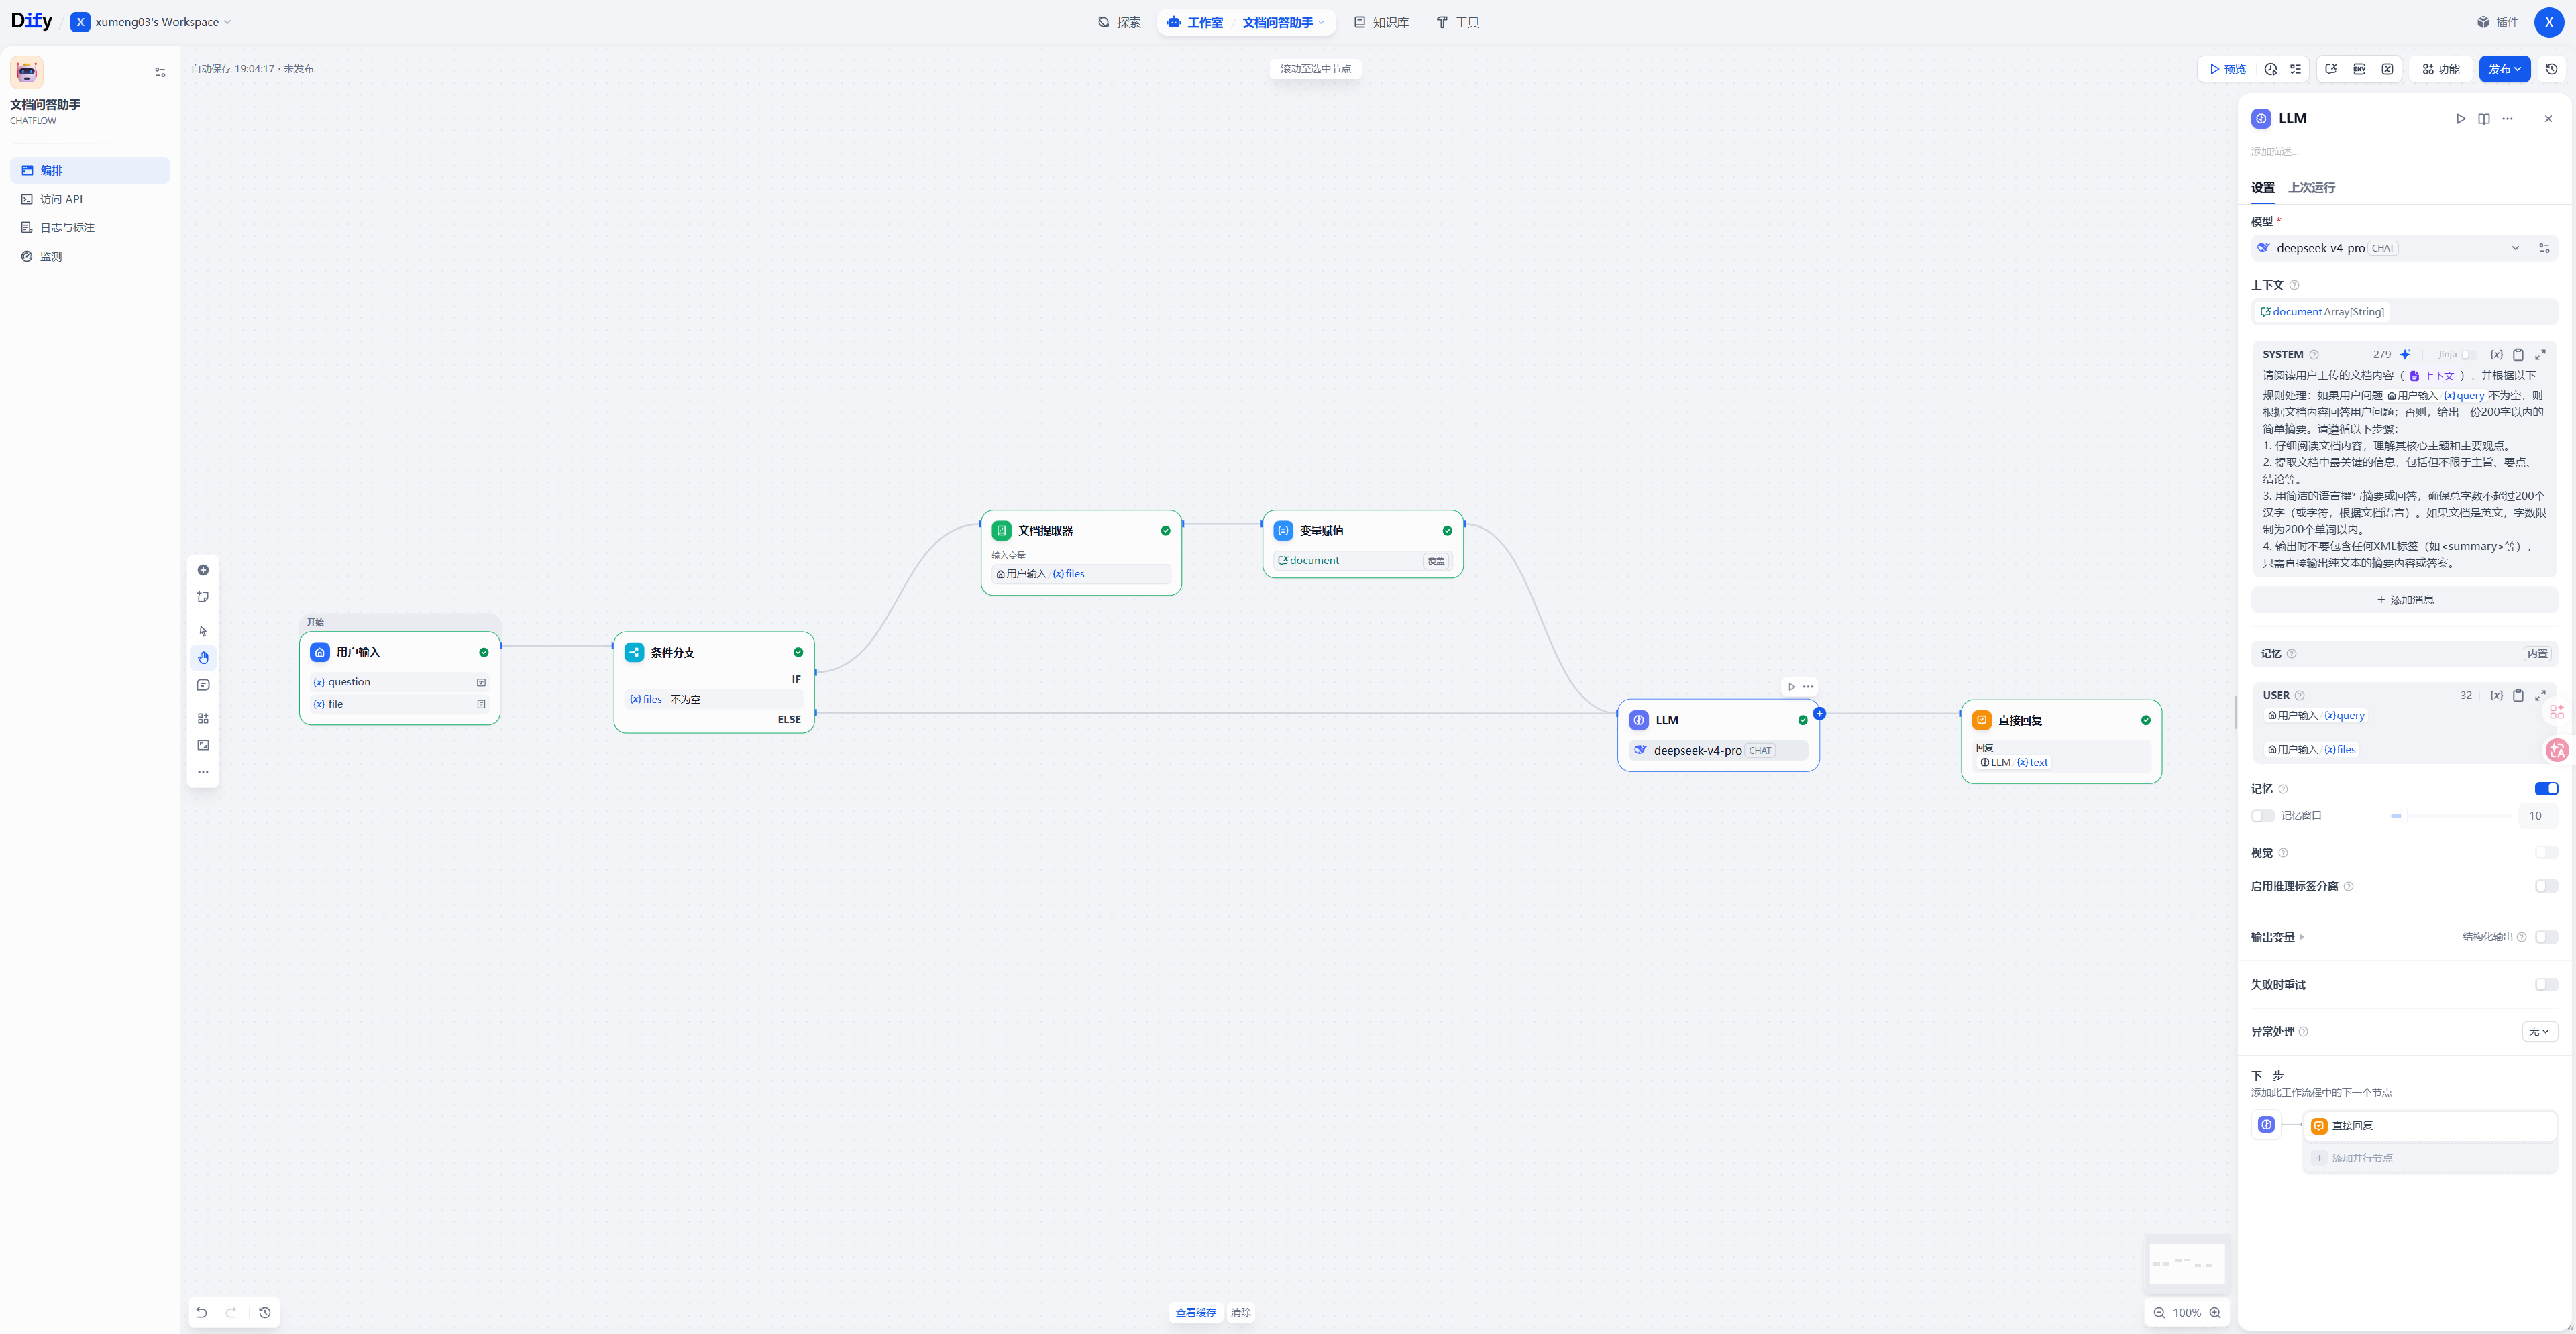
Task: Expand SYSTEM prompt editor to fullscreen
Action: (2540, 355)
